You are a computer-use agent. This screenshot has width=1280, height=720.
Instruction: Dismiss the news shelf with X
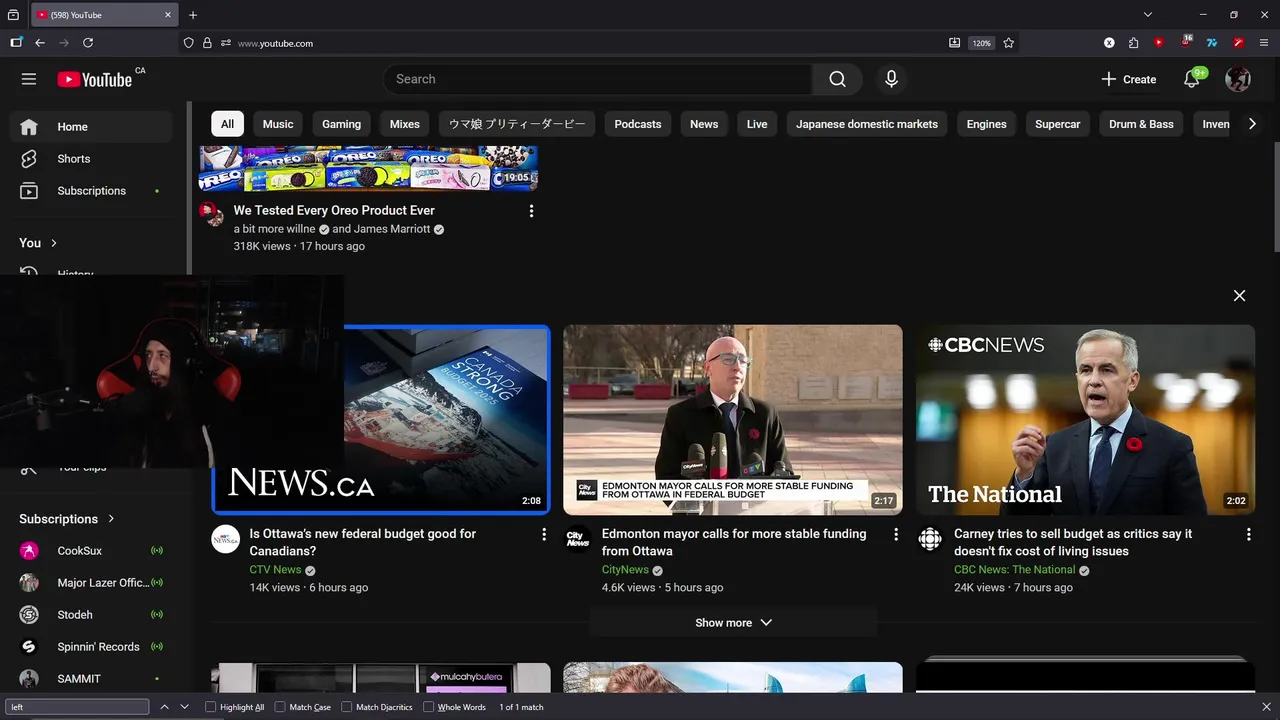(1239, 296)
